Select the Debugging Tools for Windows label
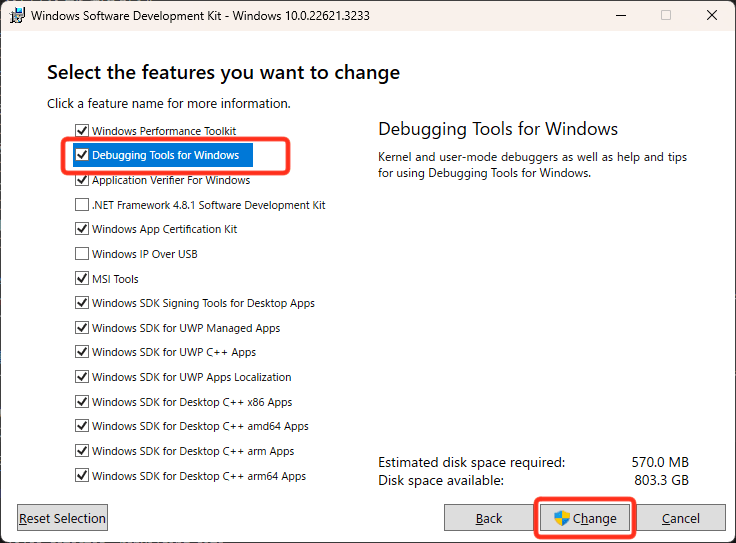Viewport: 736px width, 543px height. click(x=165, y=155)
